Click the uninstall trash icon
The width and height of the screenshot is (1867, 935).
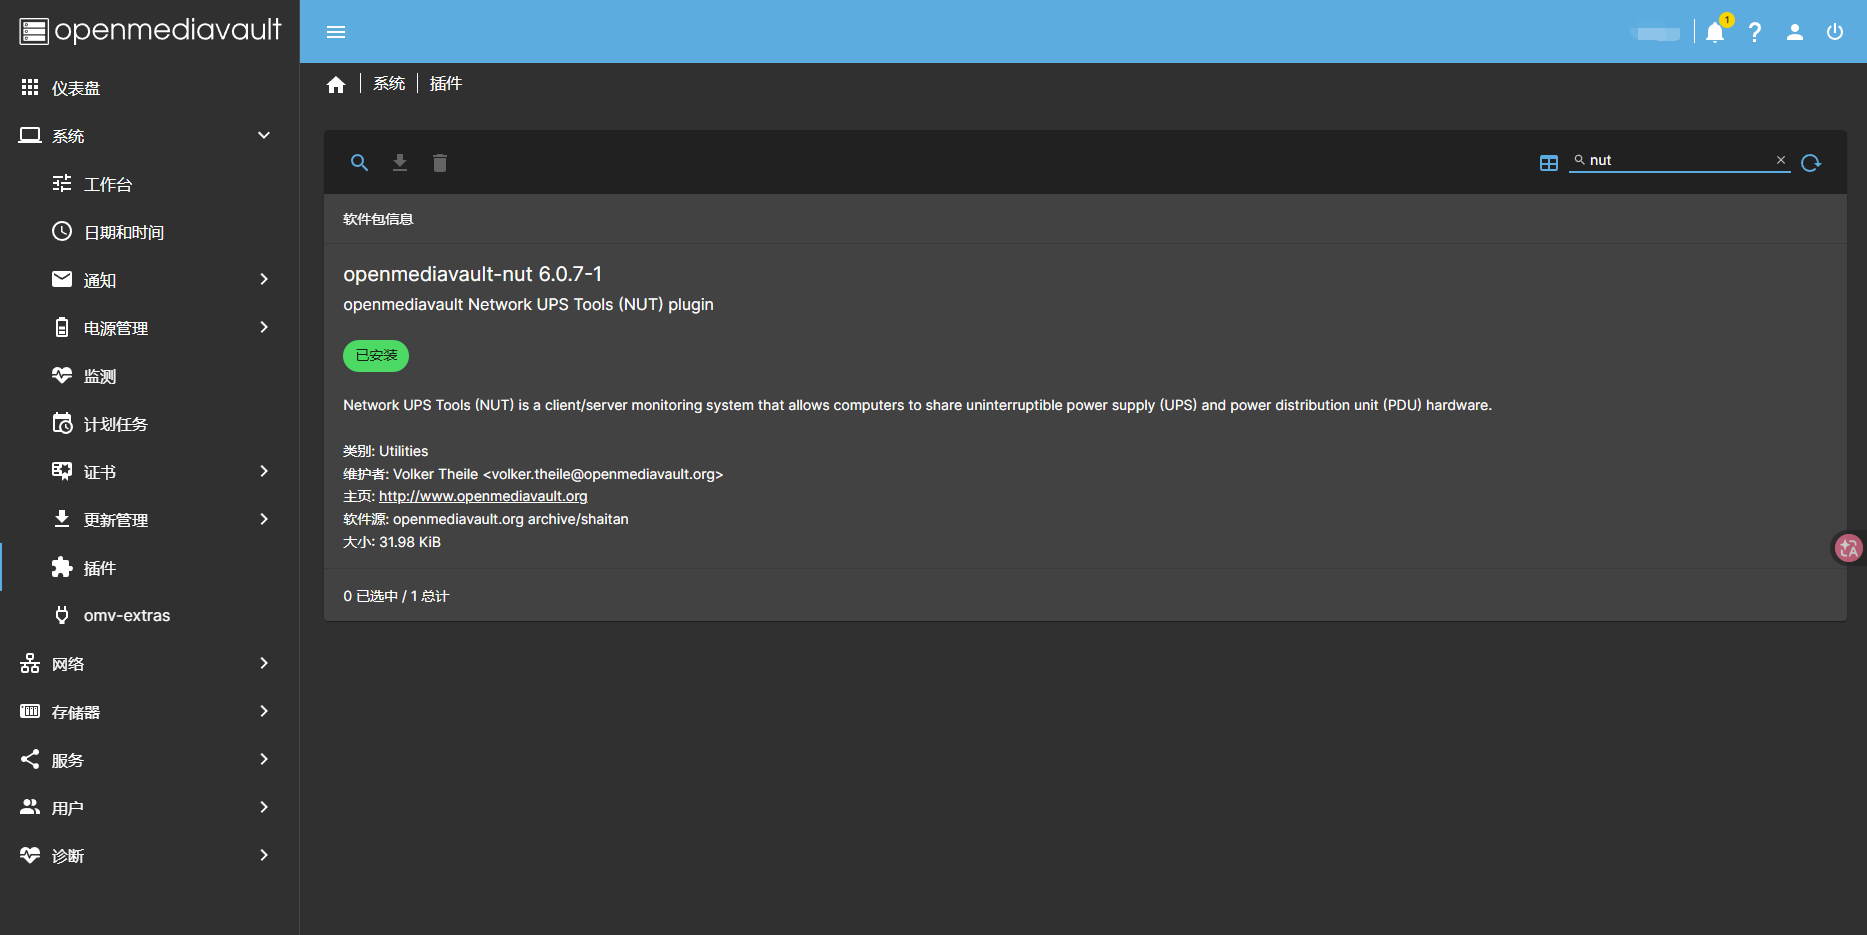point(440,162)
